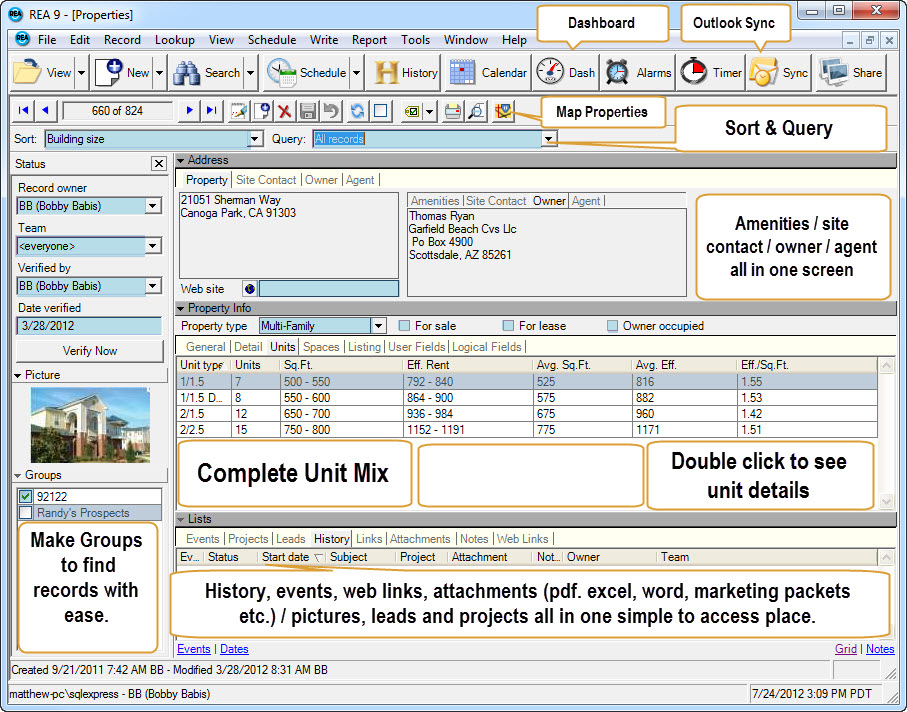Click the Share monitors icon
Screen dimensions: 907x712
834,73
